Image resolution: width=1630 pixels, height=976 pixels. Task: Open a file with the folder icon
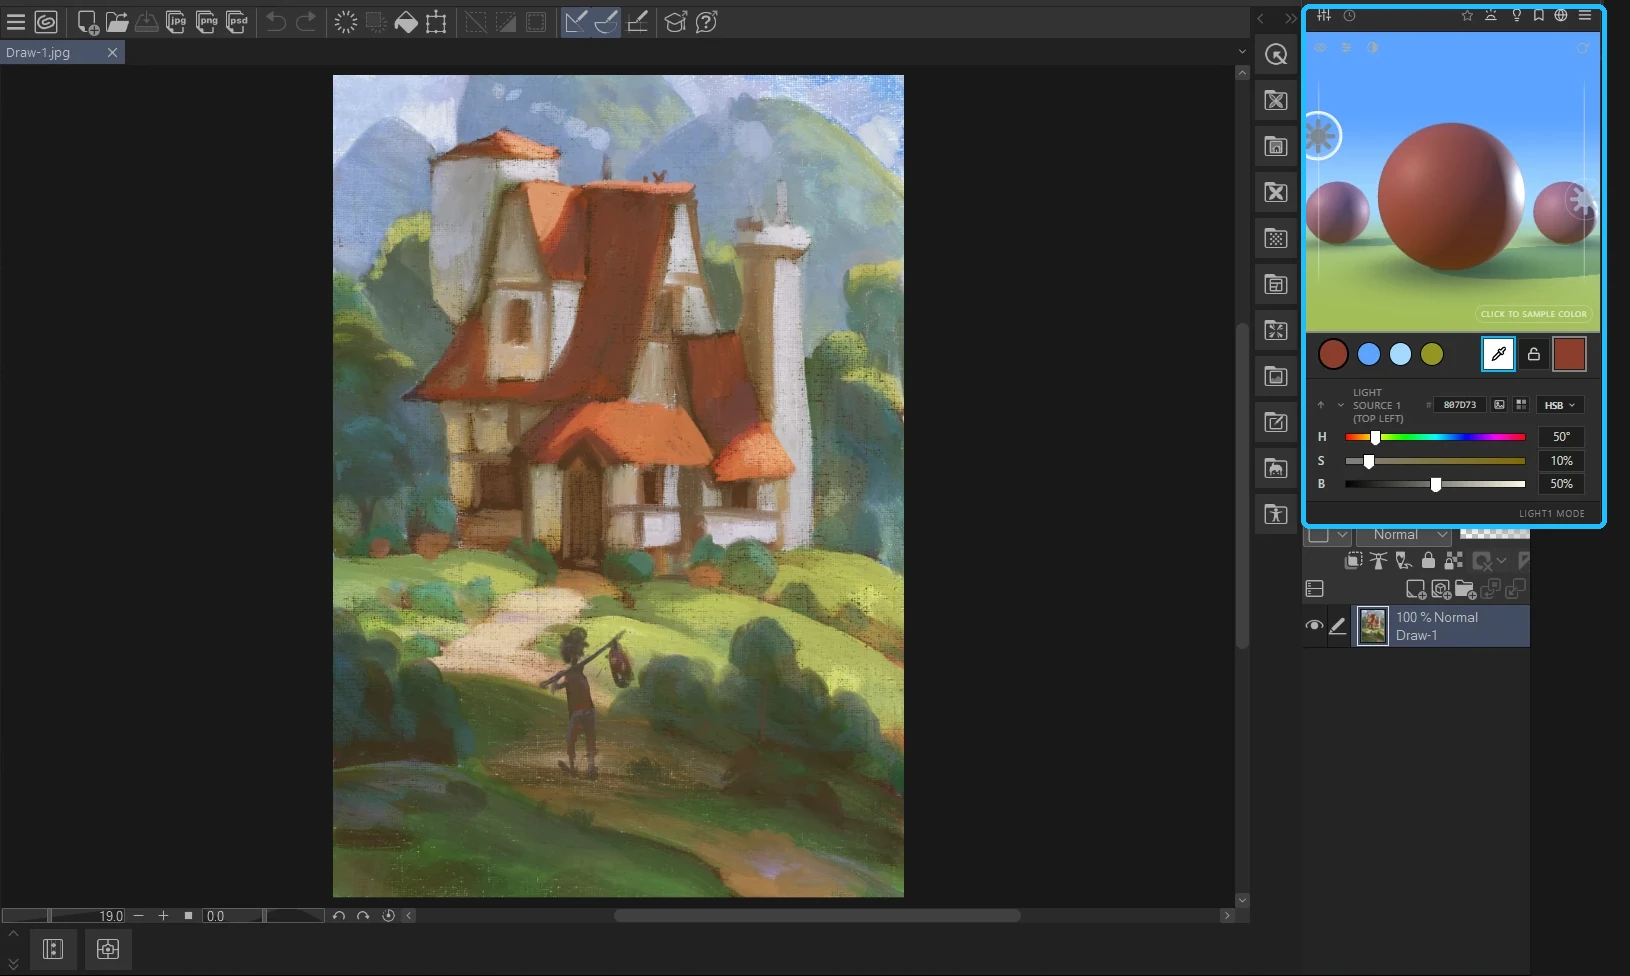[117, 22]
